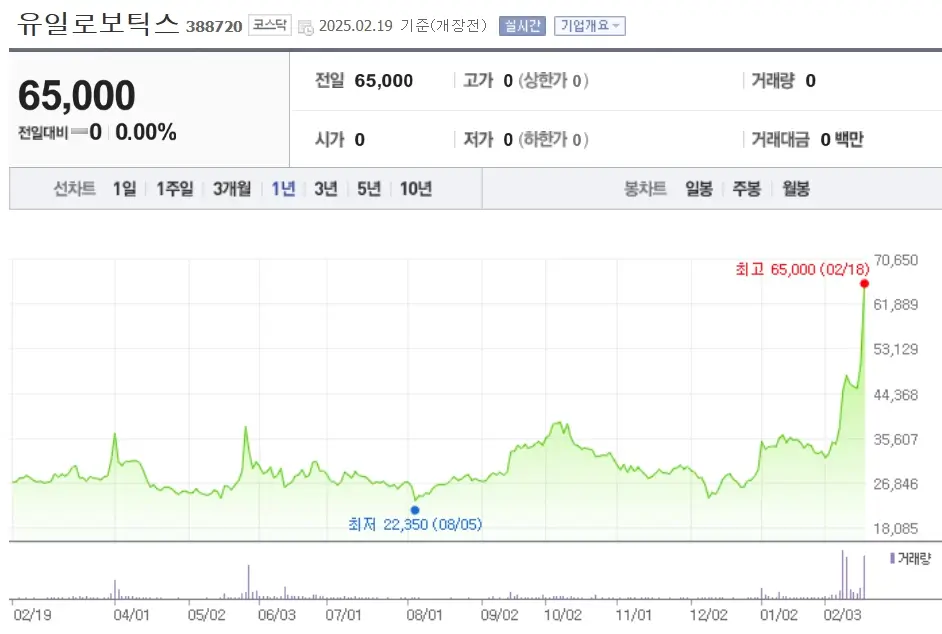Click the blue 최저 marker dot on the chart
This screenshot has width=942, height=634.
coord(414,509)
